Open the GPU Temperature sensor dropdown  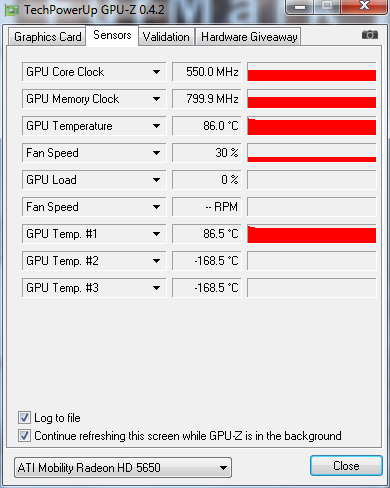point(156,126)
